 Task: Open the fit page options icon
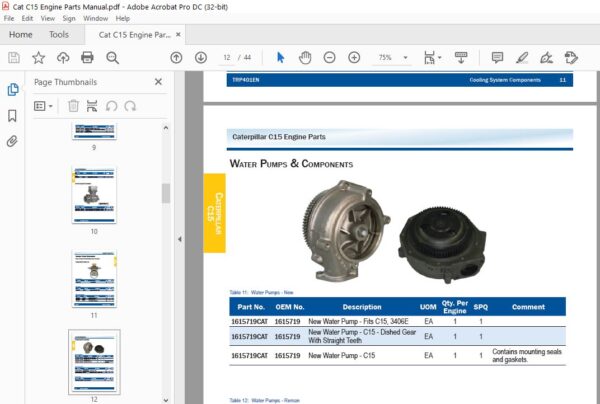point(432,58)
